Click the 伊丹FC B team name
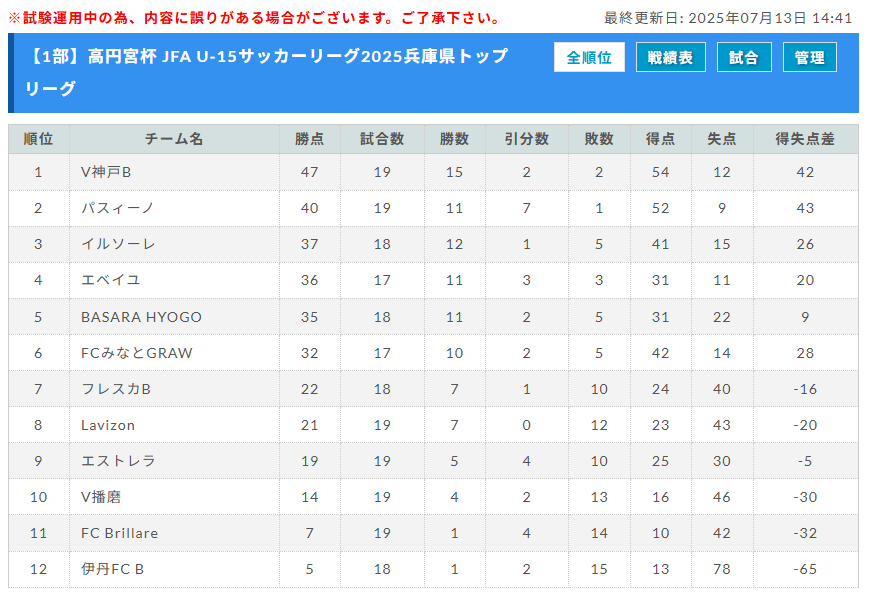Viewport: 871px width, 600px height. click(112, 569)
